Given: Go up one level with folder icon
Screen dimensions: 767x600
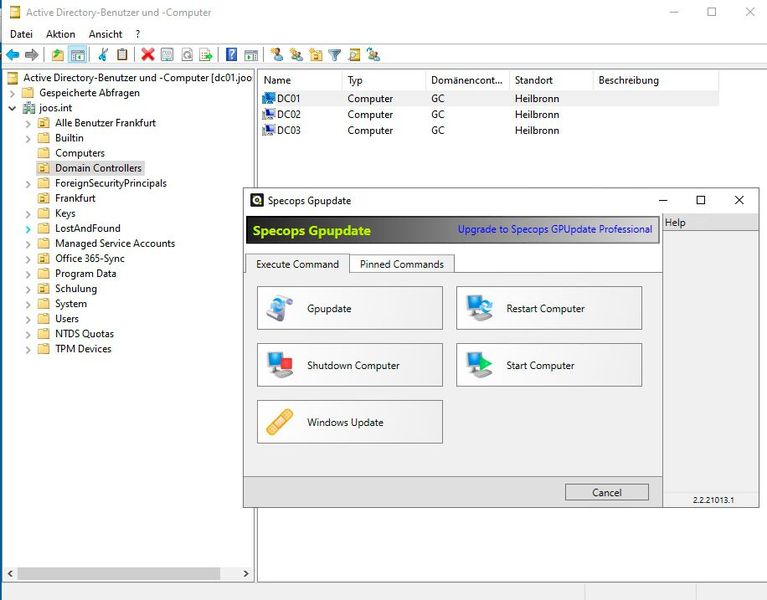Looking at the screenshot, I should [x=58, y=55].
